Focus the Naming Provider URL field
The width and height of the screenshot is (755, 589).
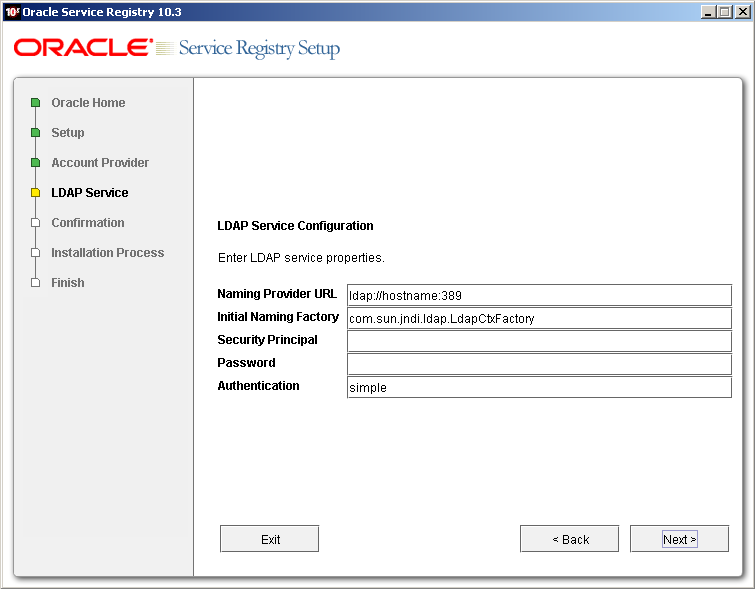click(539, 295)
